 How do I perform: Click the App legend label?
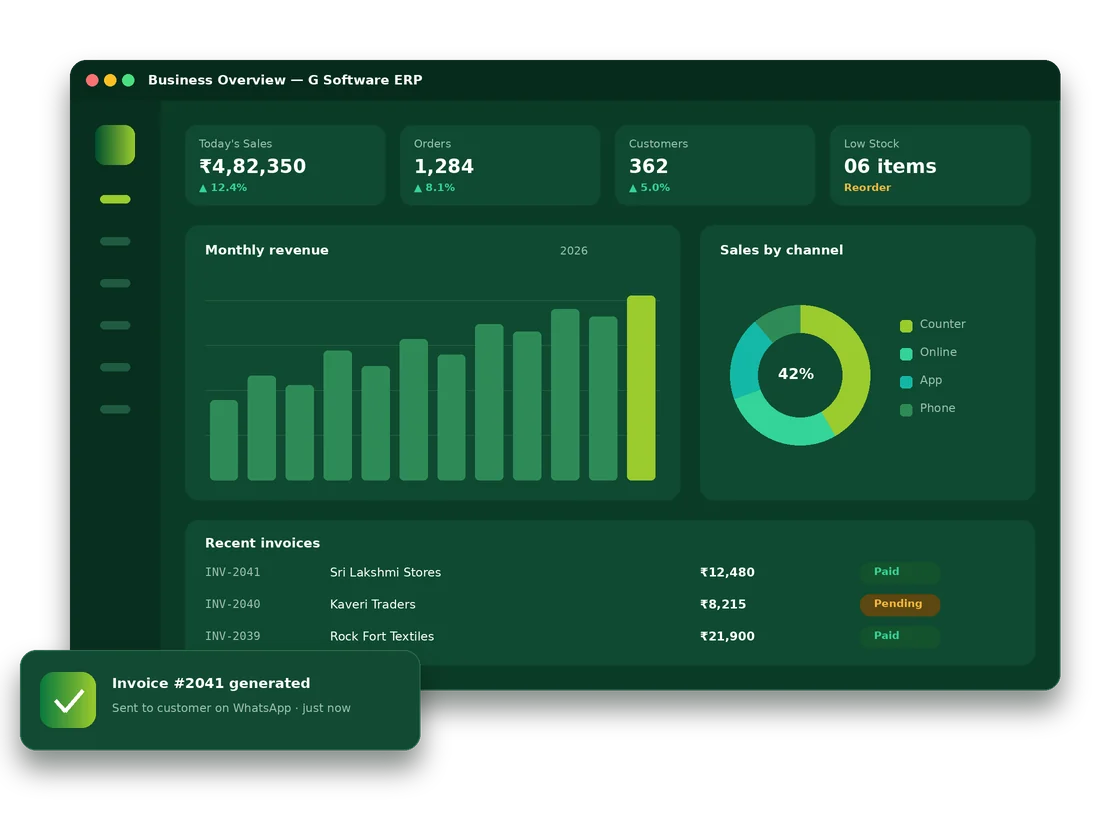(931, 380)
